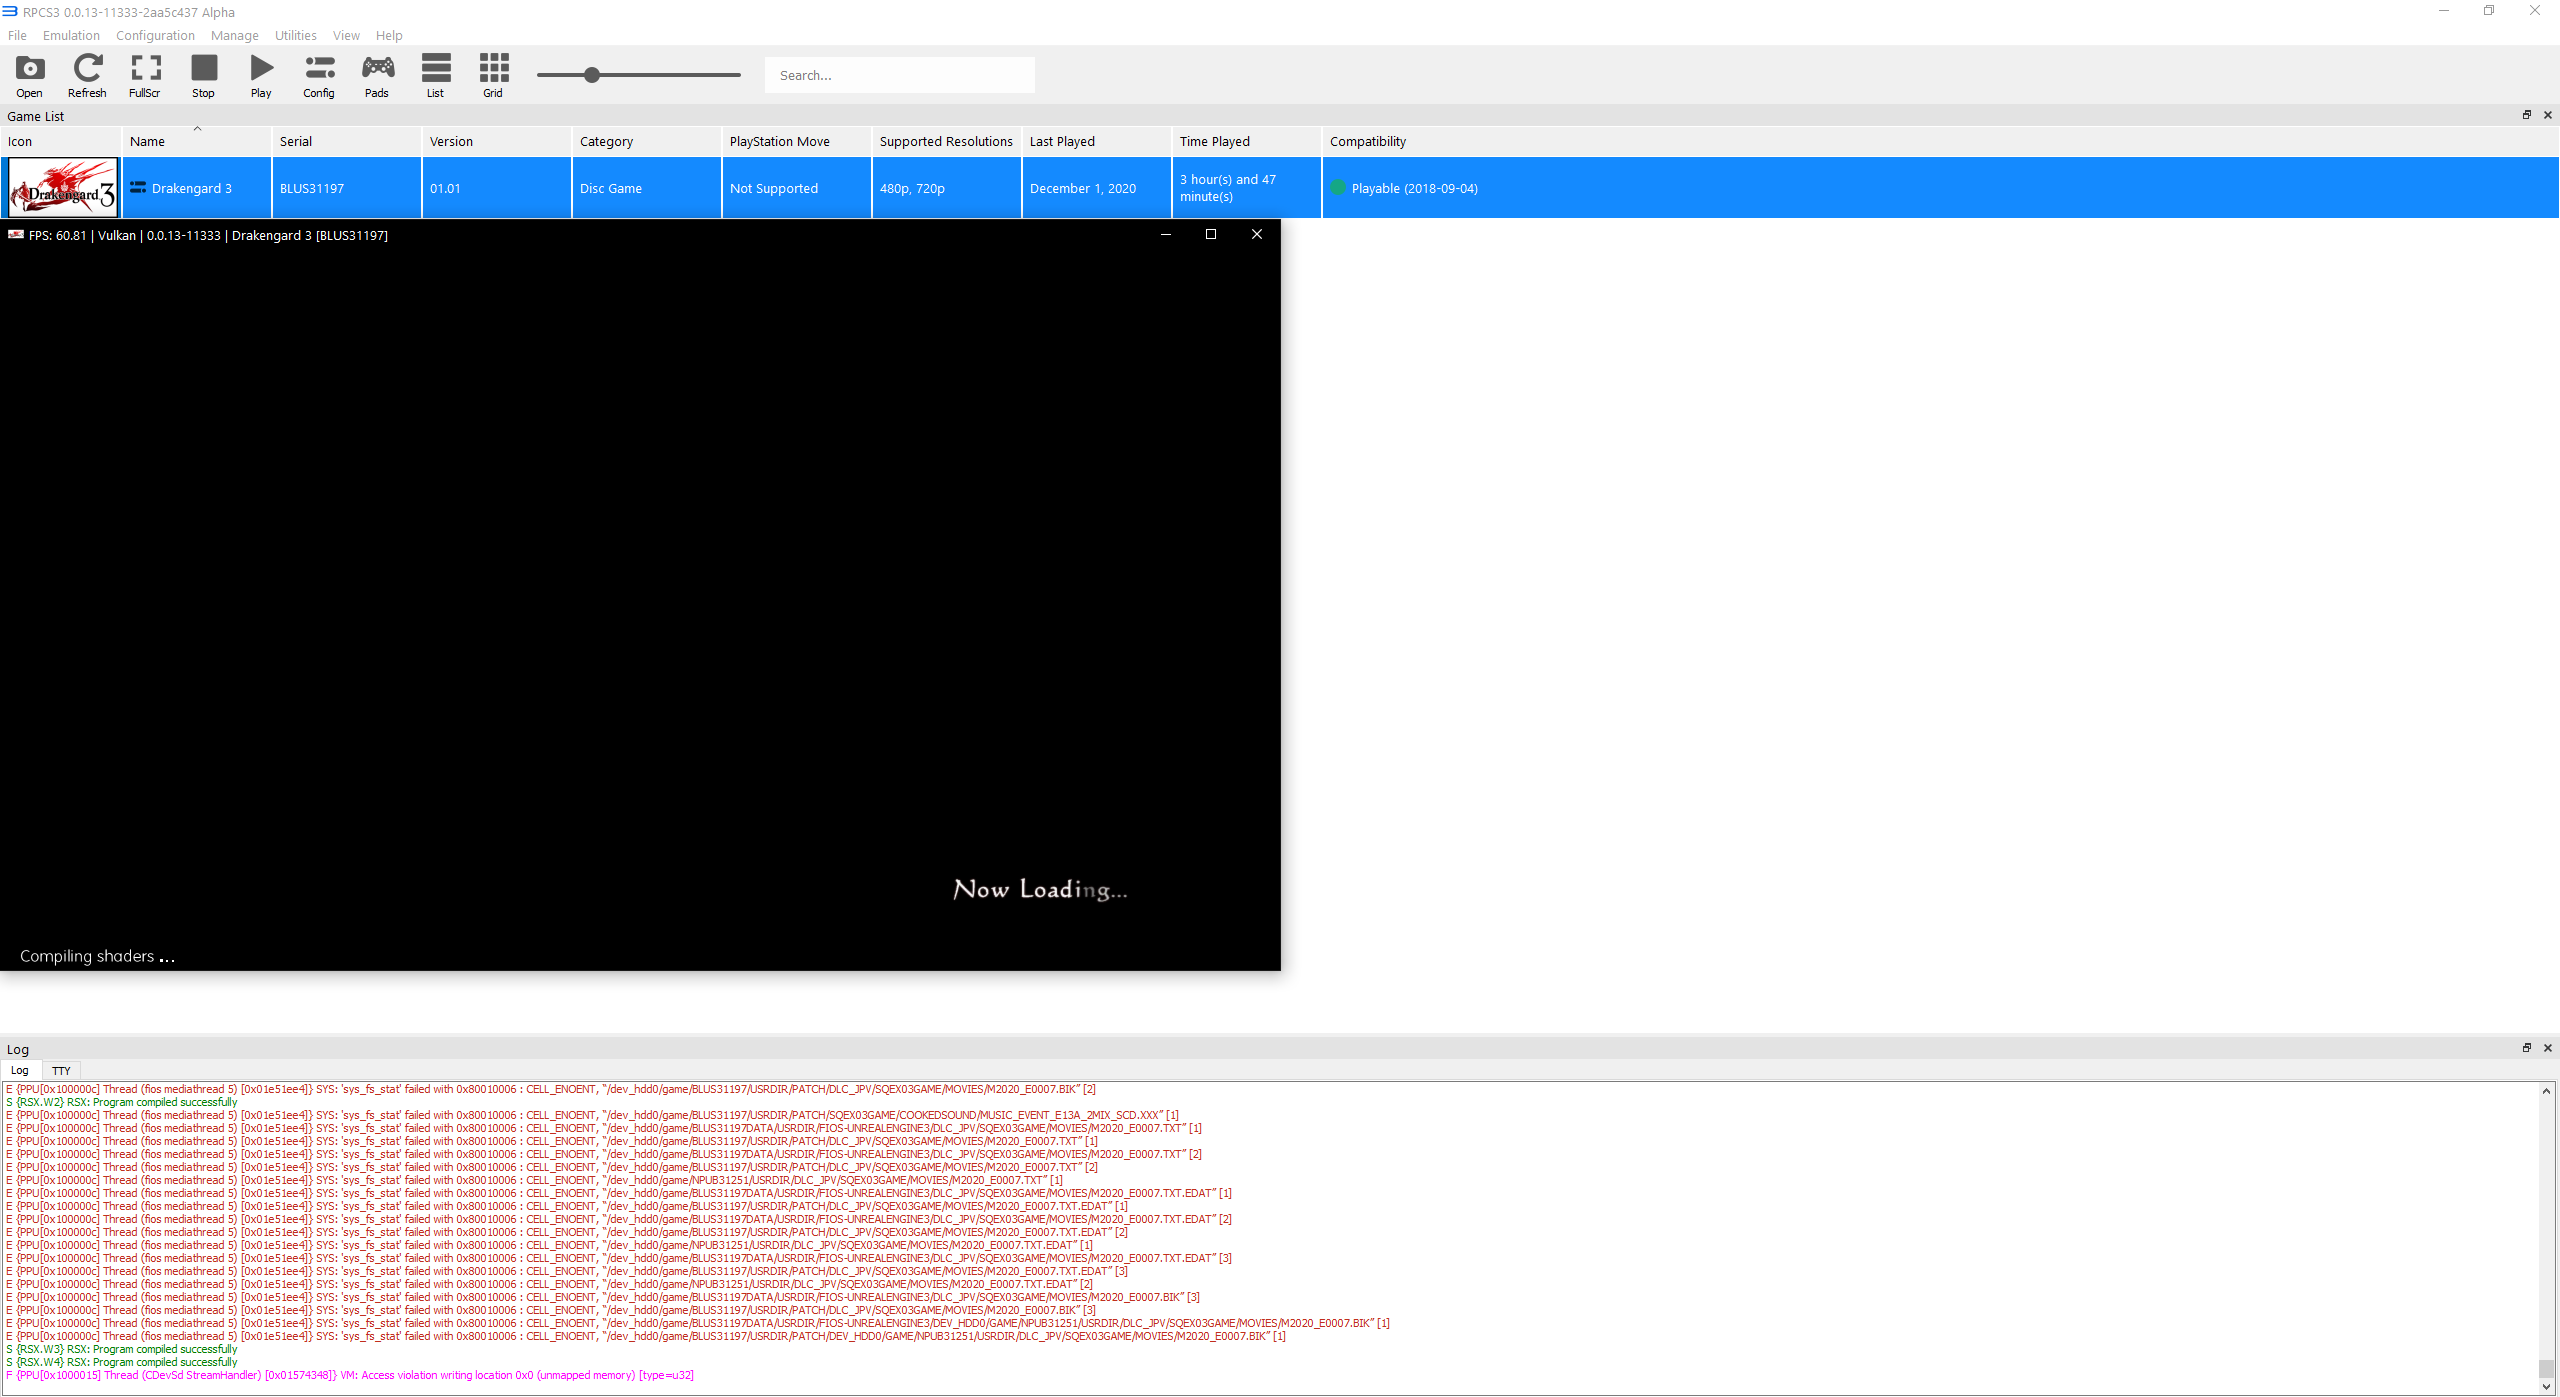Select the Log tab
The width and height of the screenshot is (2560, 1397).
(x=20, y=1071)
